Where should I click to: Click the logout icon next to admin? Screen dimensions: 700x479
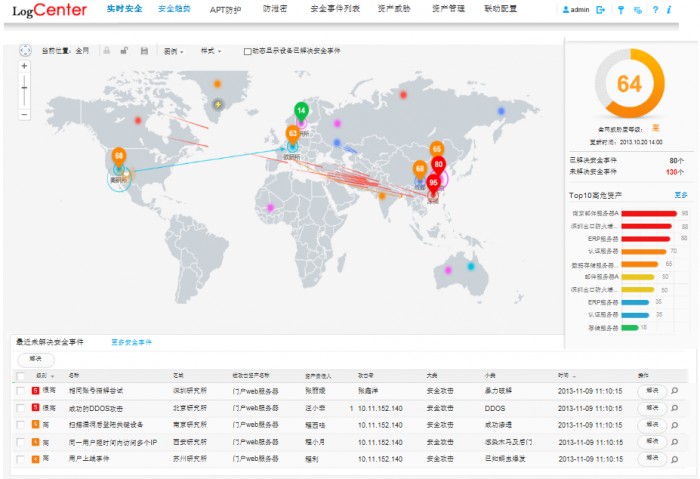coord(600,9)
